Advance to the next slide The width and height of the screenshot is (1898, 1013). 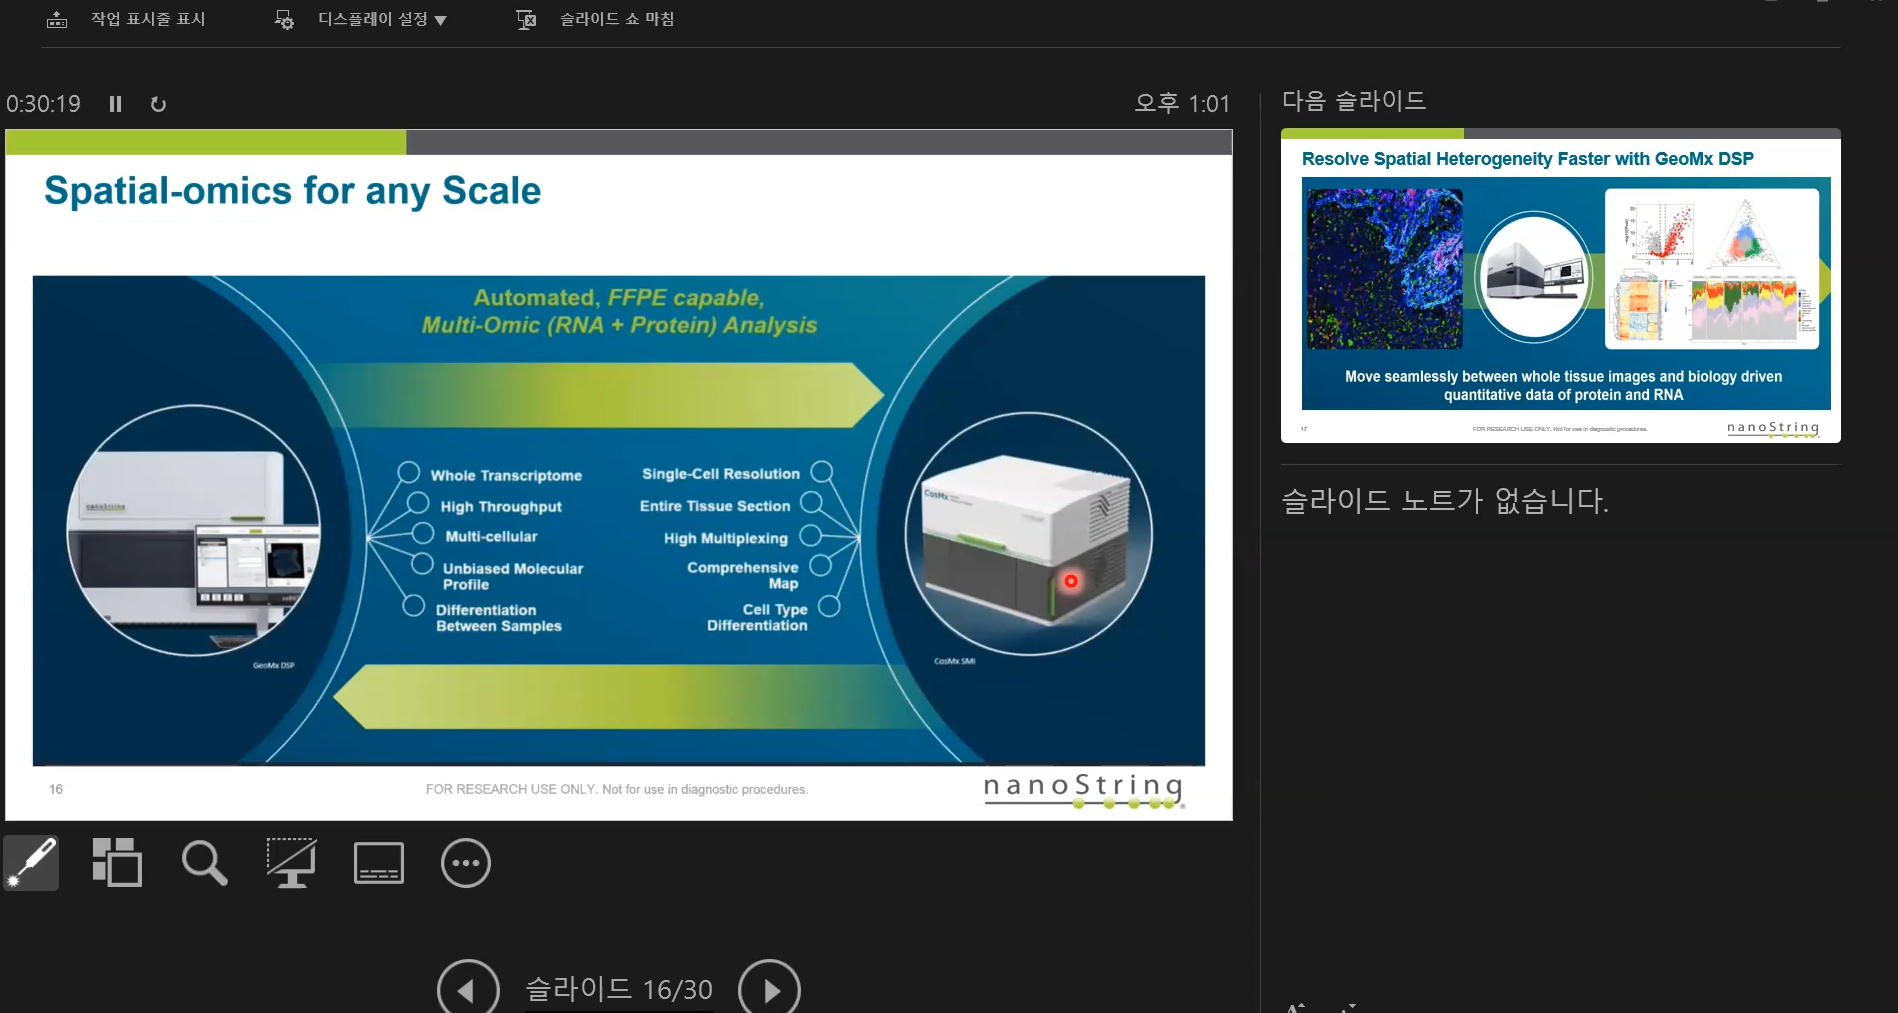[769, 989]
